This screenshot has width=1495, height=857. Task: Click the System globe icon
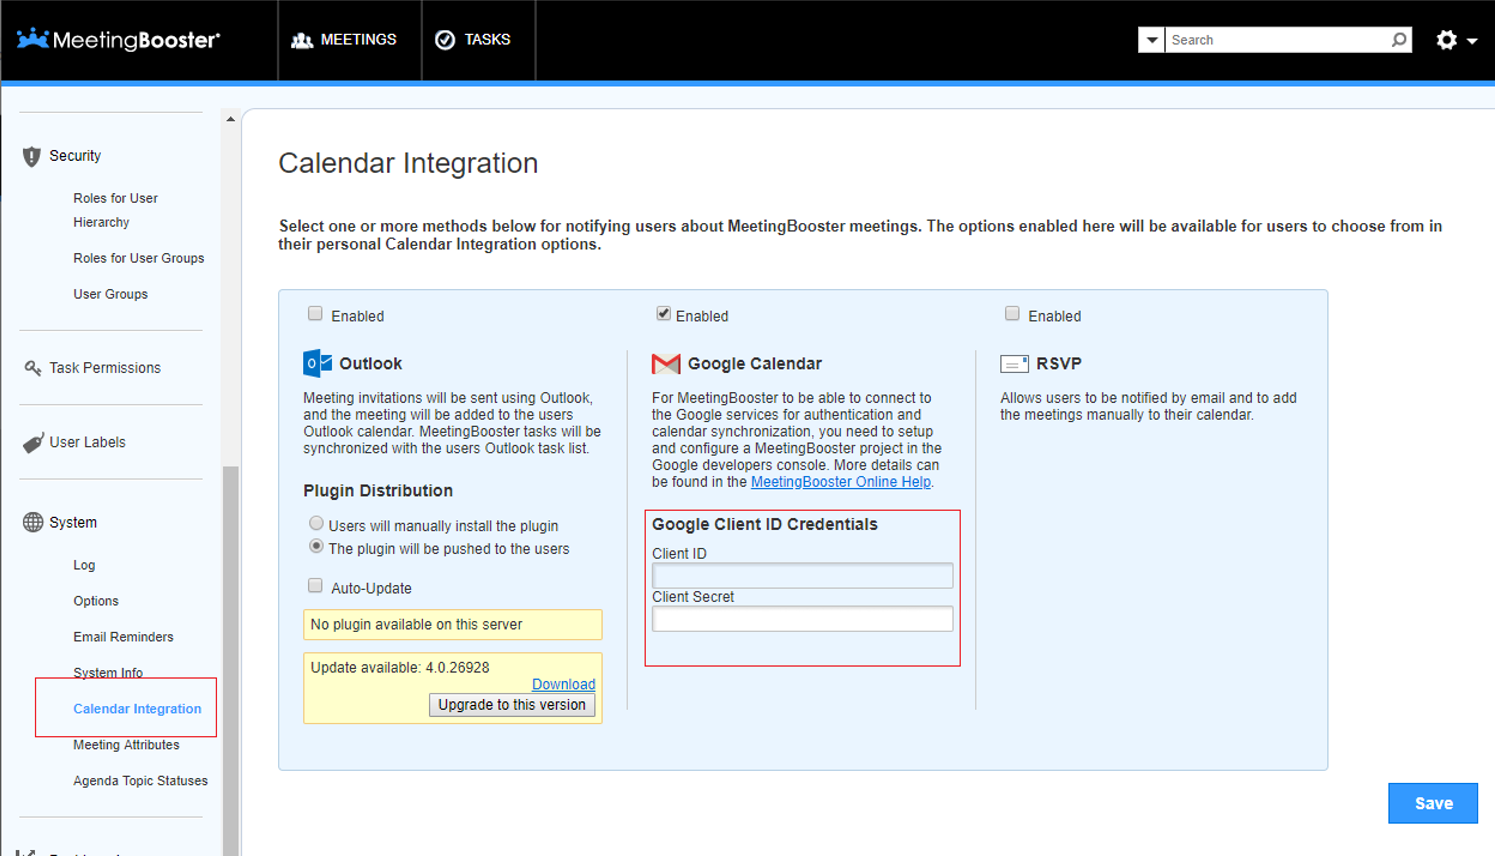pyautogui.click(x=30, y=521)
